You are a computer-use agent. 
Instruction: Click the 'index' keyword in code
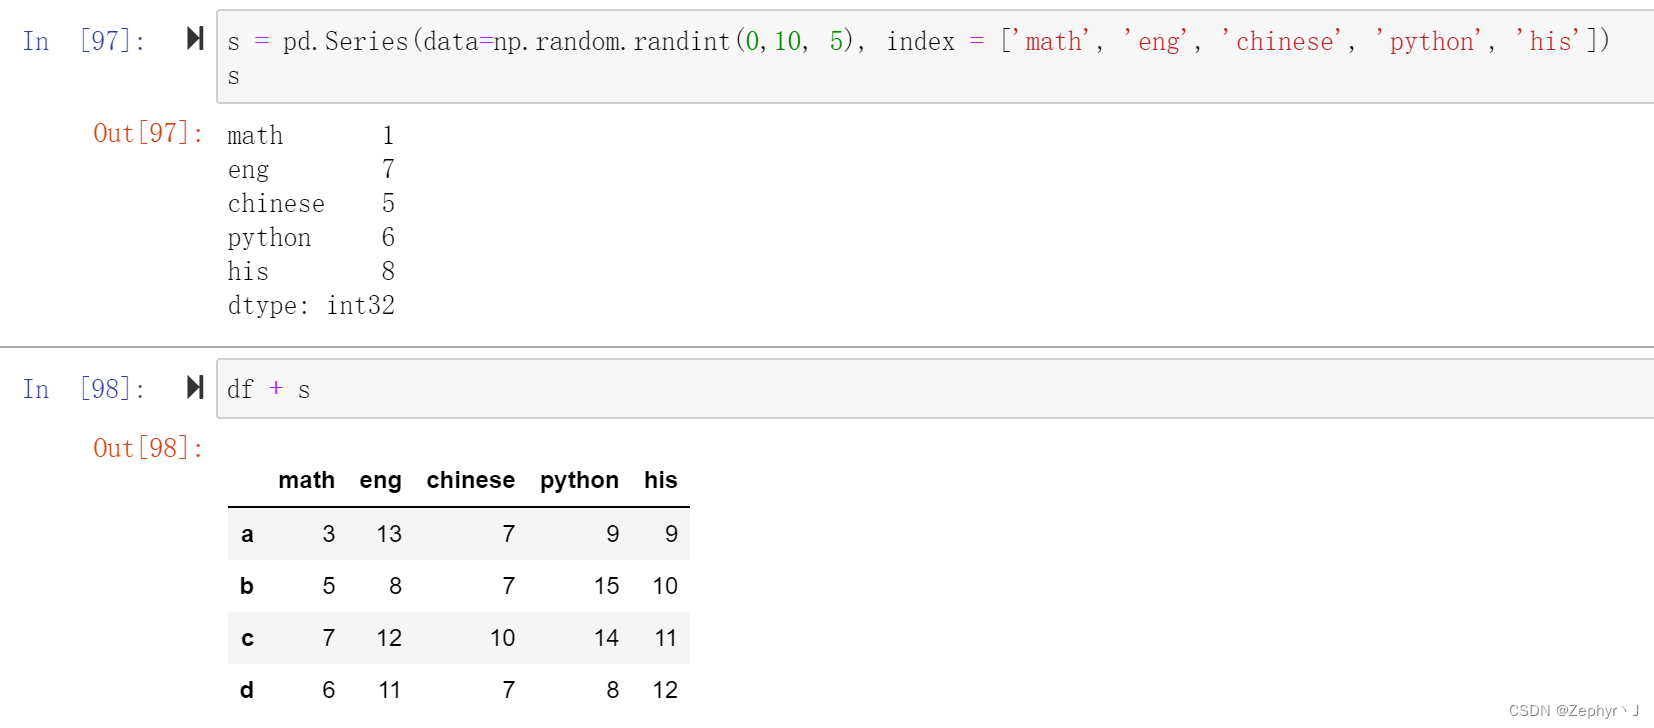920,41
